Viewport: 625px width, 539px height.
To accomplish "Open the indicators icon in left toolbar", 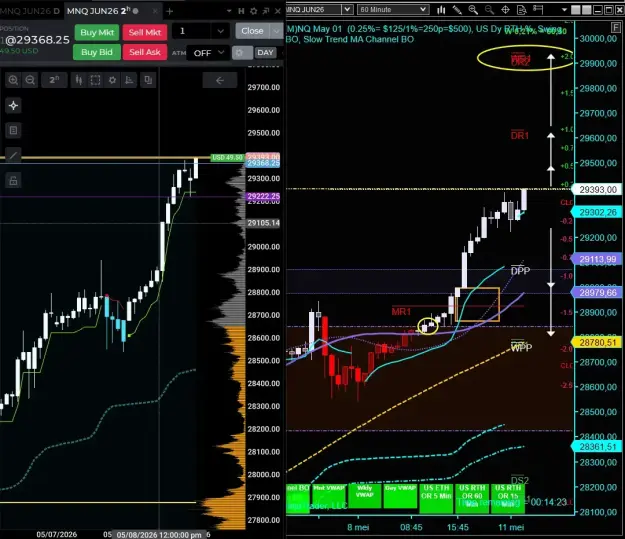I will coord(129,80).
